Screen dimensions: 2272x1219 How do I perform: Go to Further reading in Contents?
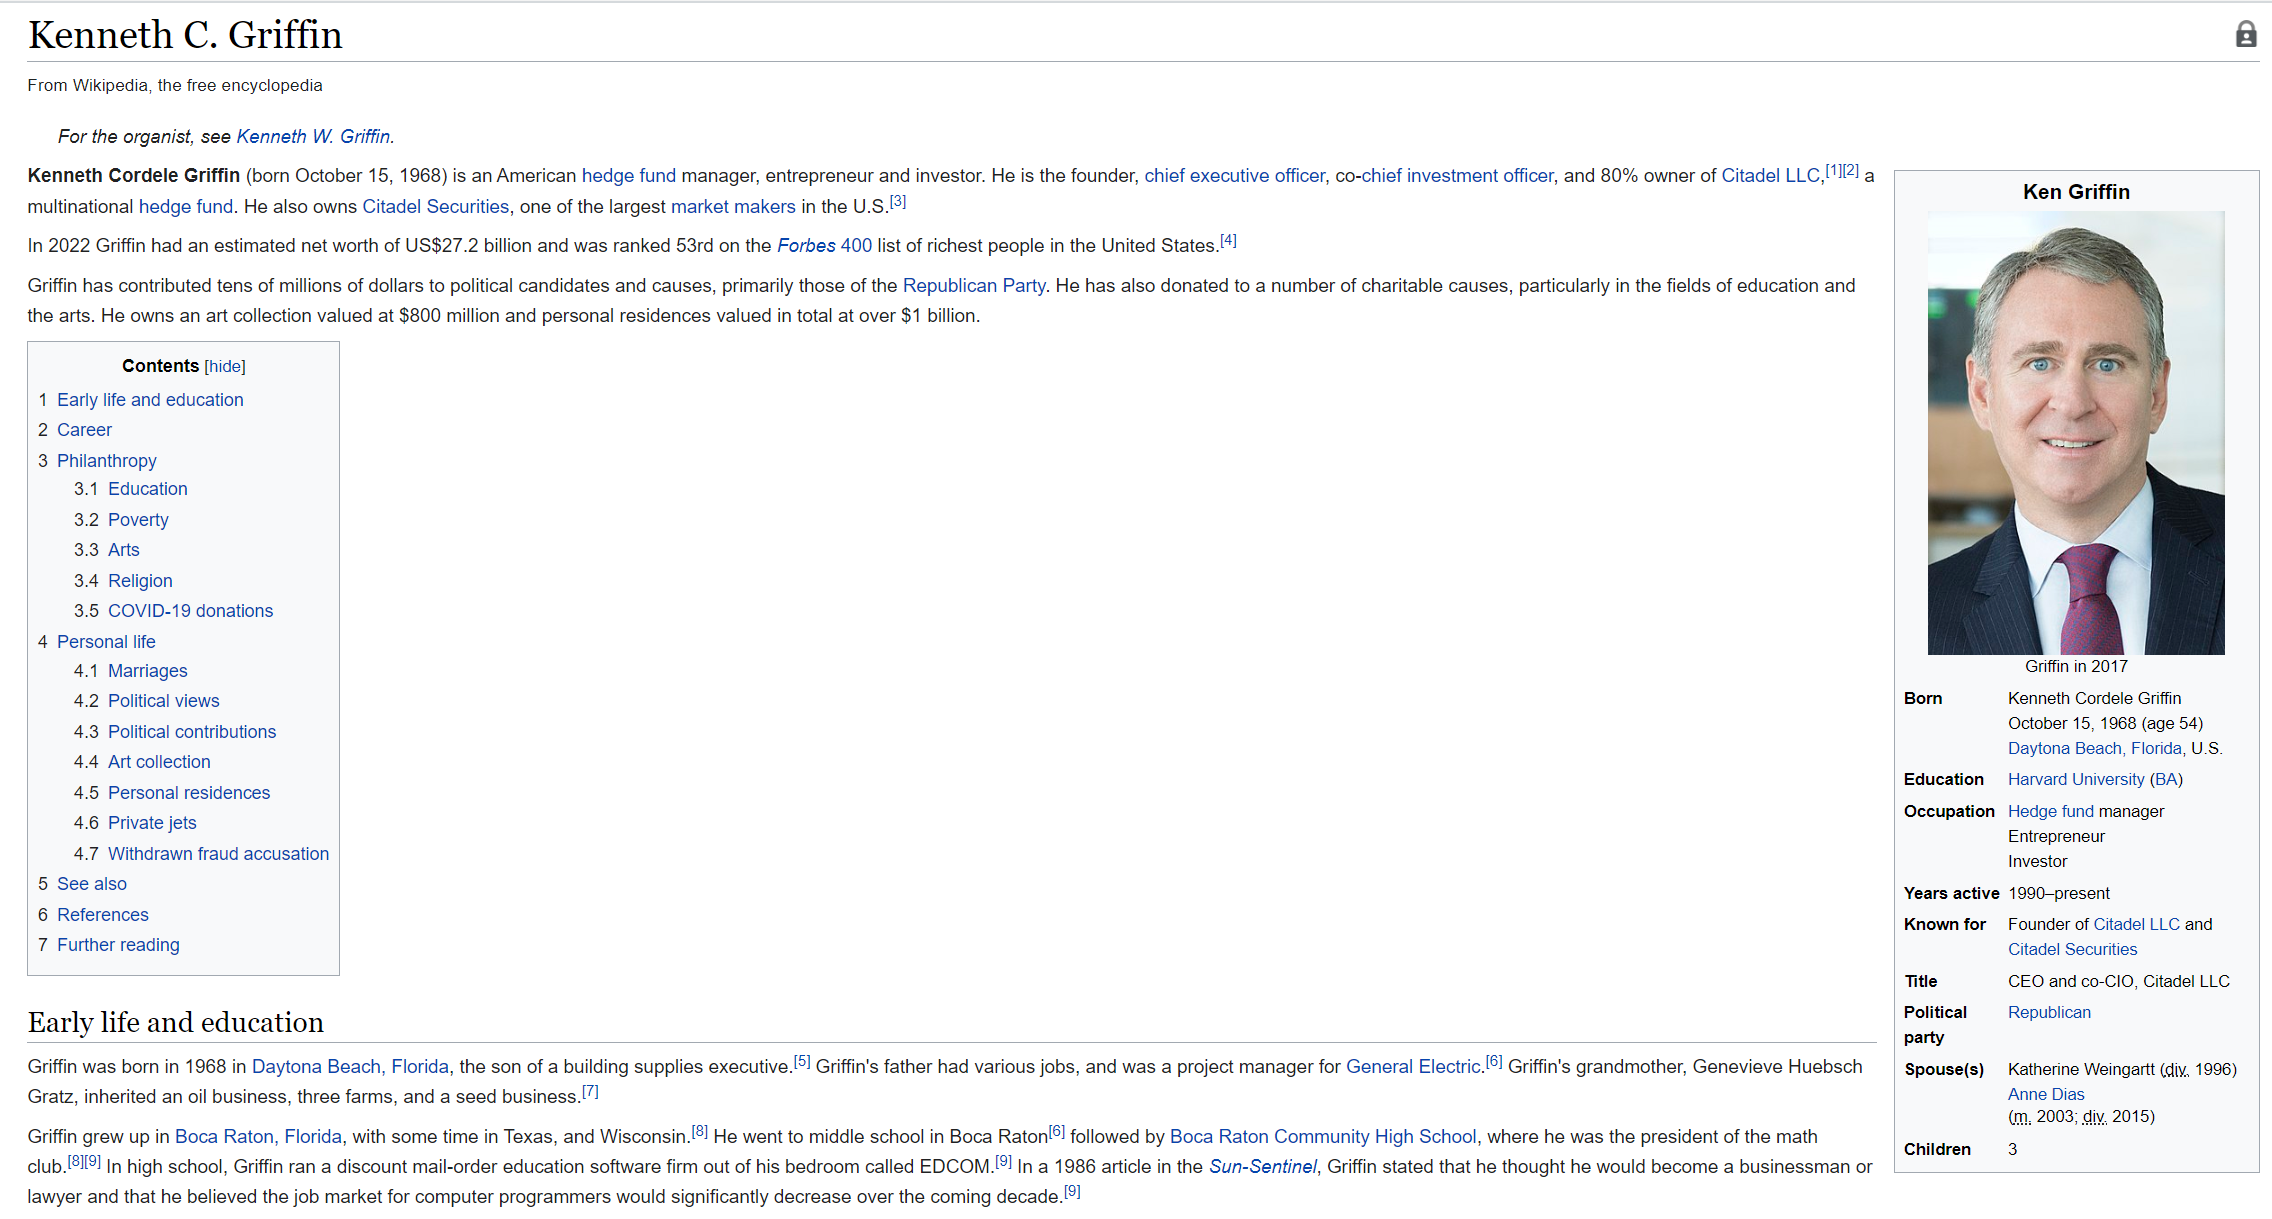point(118,945)
